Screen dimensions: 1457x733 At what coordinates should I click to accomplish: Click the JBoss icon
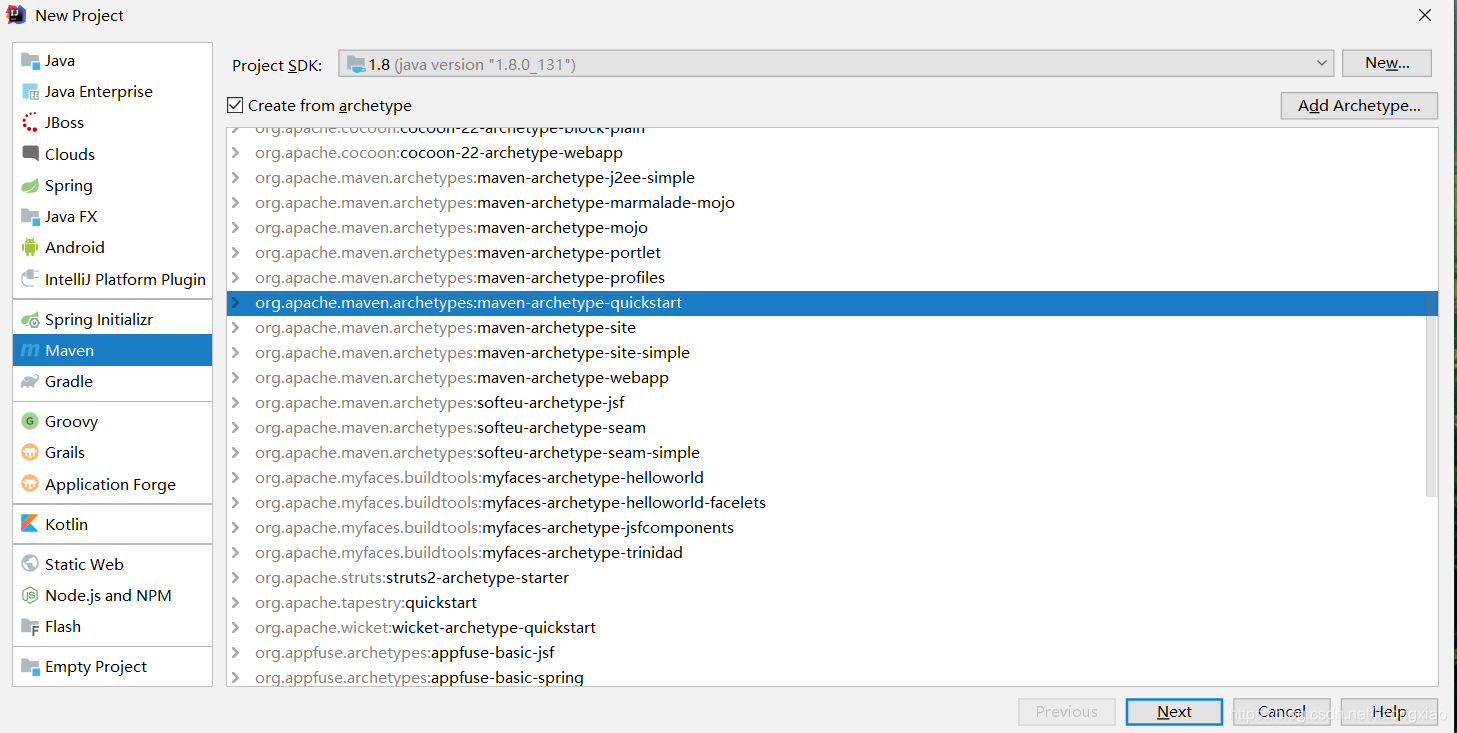pos(30,122)
